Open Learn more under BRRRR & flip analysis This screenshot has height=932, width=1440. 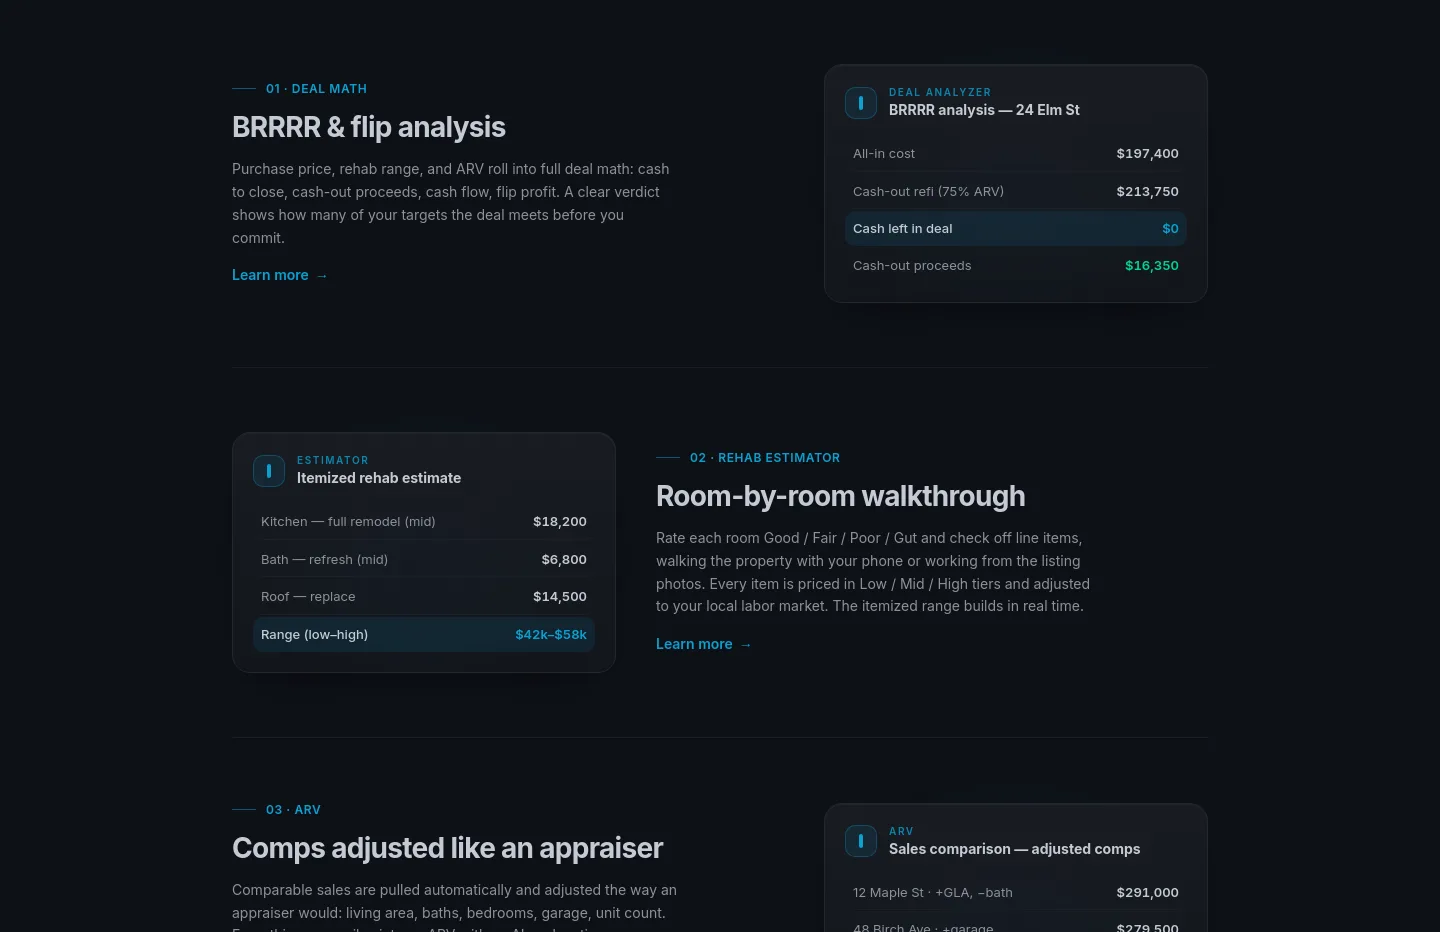(280, 275)
